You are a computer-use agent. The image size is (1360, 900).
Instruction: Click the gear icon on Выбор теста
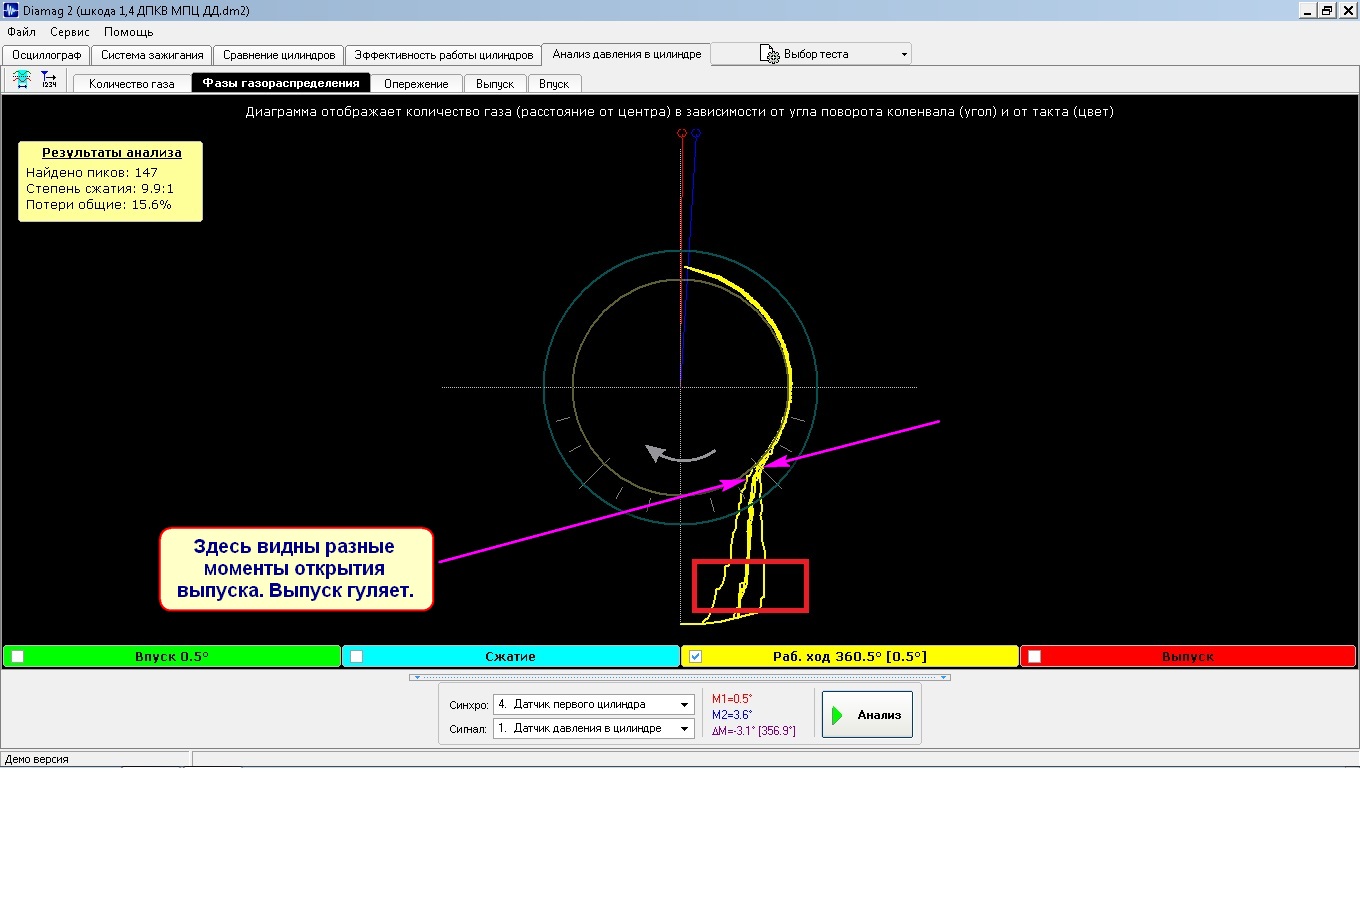[x=770, y=54]
